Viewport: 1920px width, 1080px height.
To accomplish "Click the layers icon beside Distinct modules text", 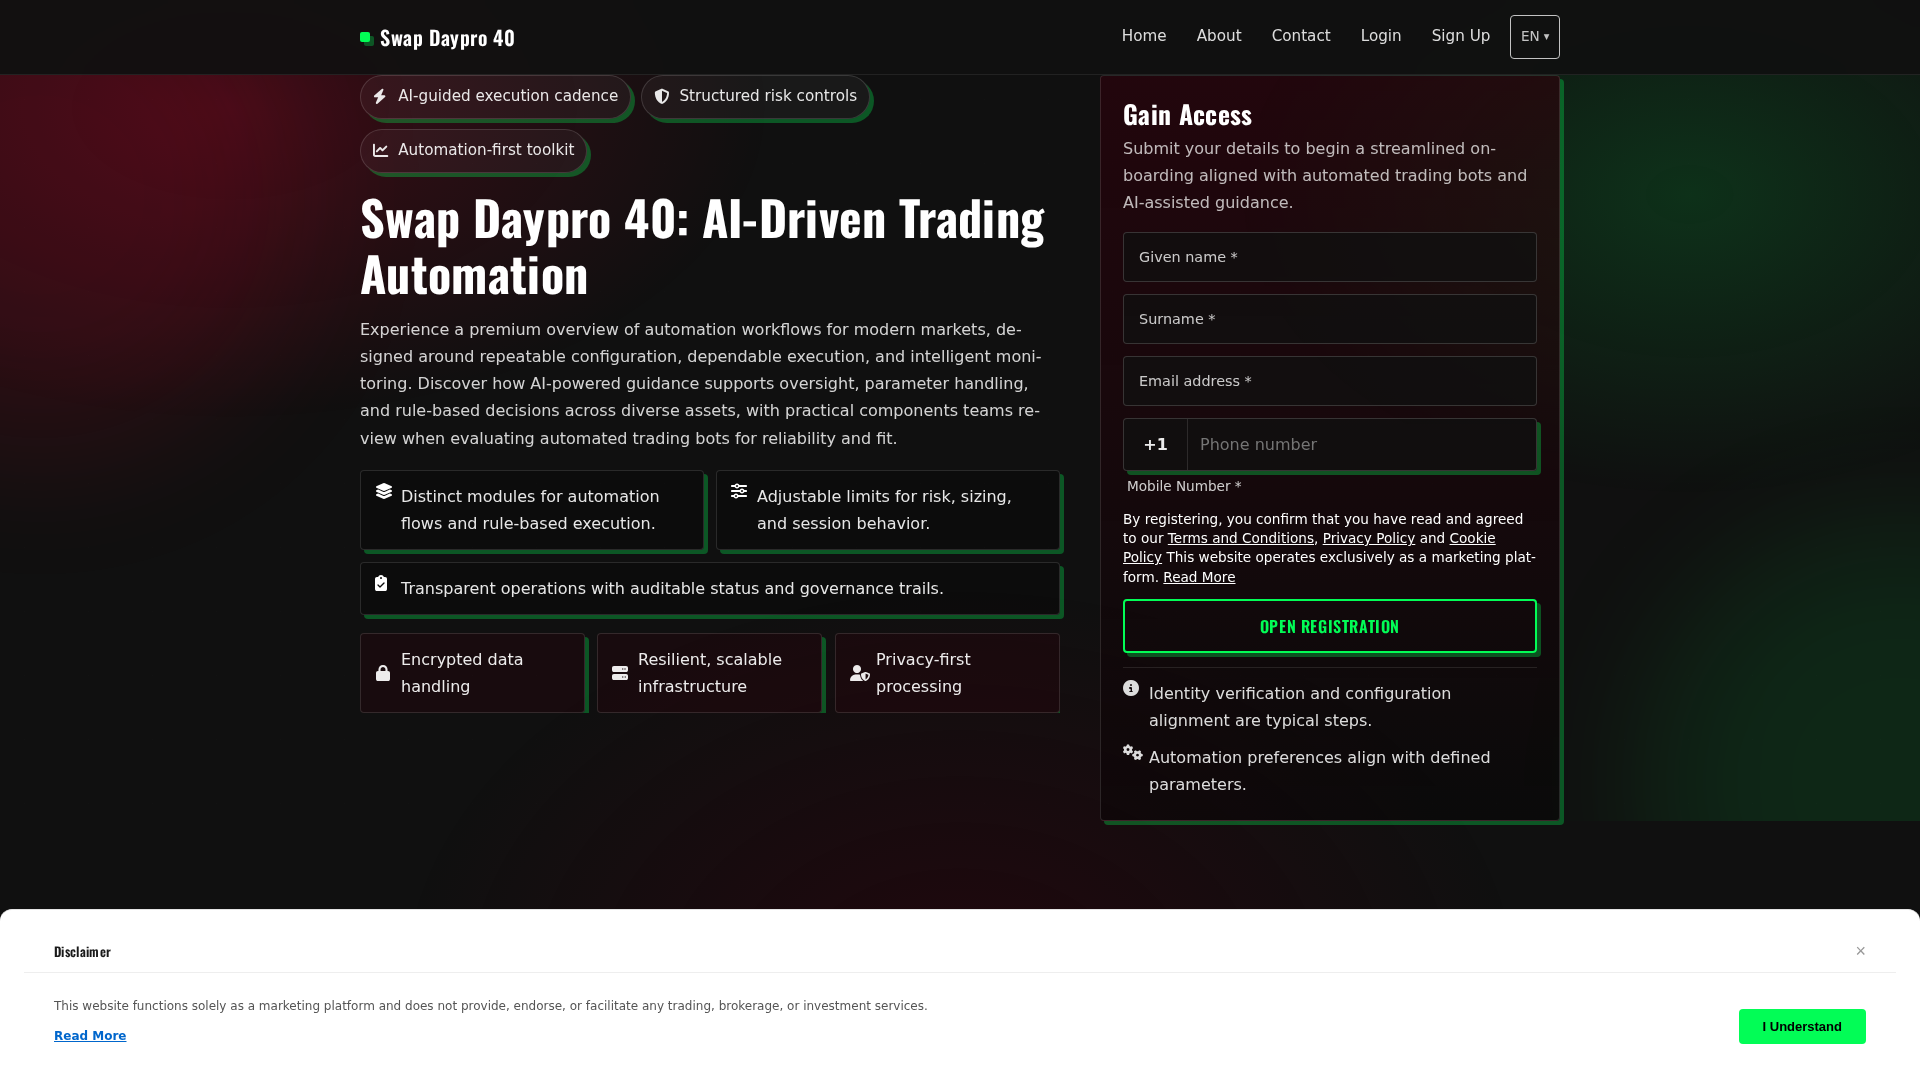I will [x=384, y=490].
